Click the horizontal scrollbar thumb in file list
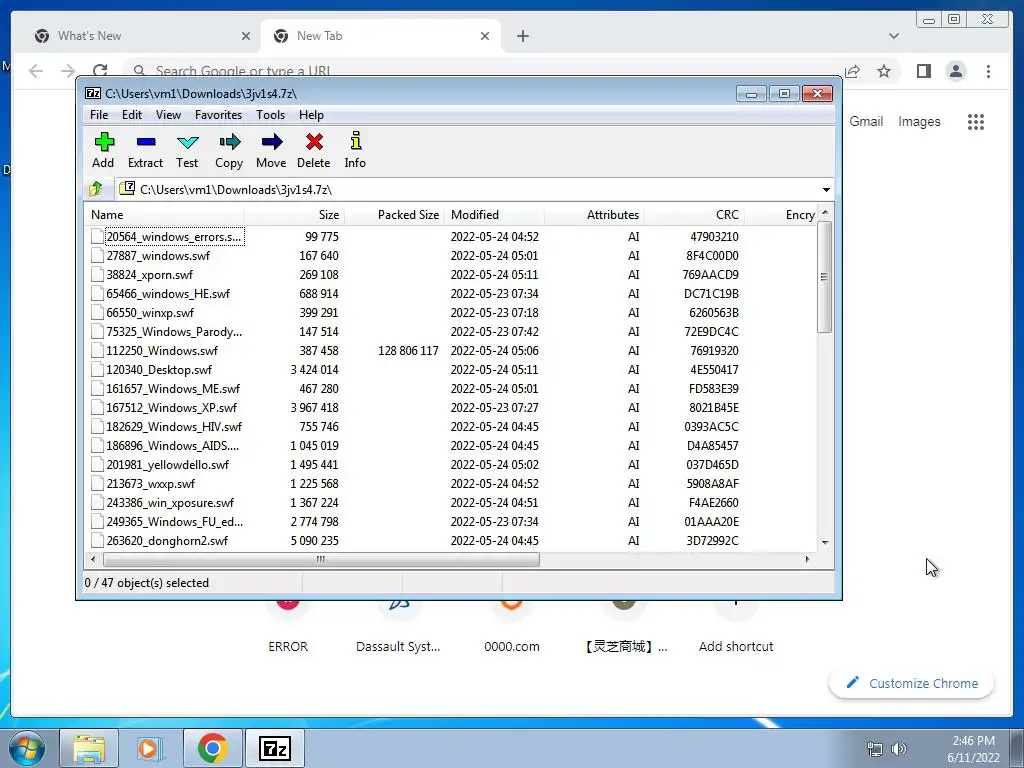1024x768 pixels. coord(321,560)
